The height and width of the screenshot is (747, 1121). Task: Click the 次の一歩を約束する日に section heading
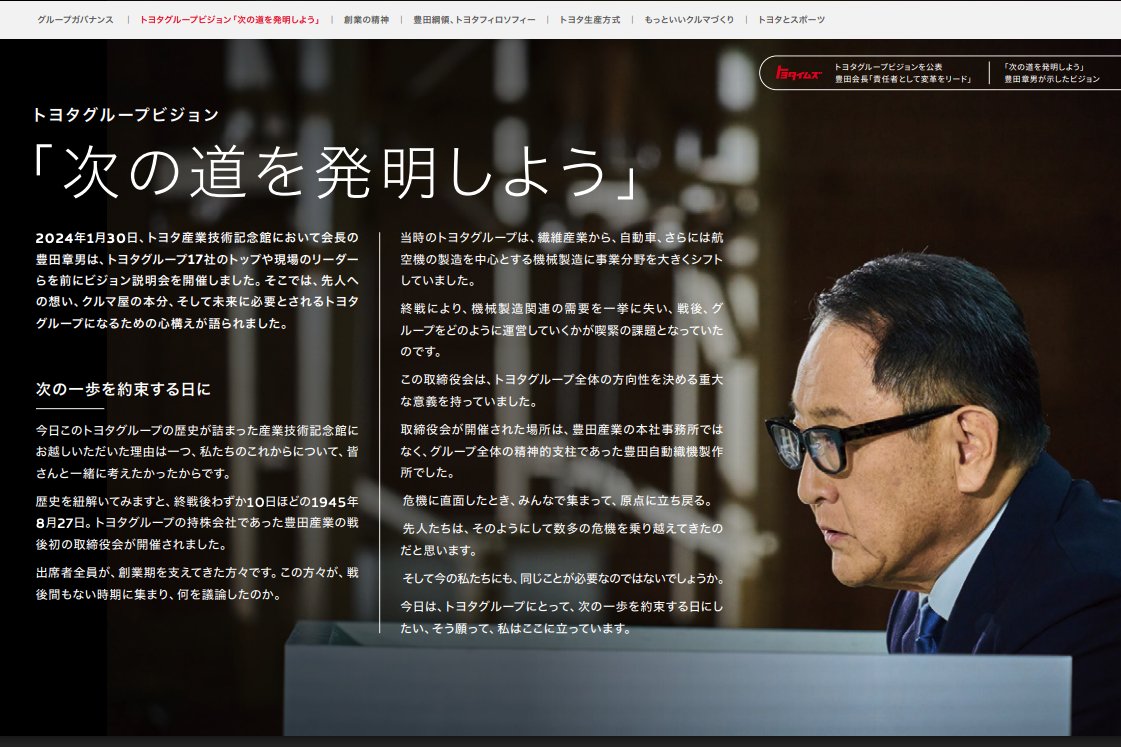point(123,388)
